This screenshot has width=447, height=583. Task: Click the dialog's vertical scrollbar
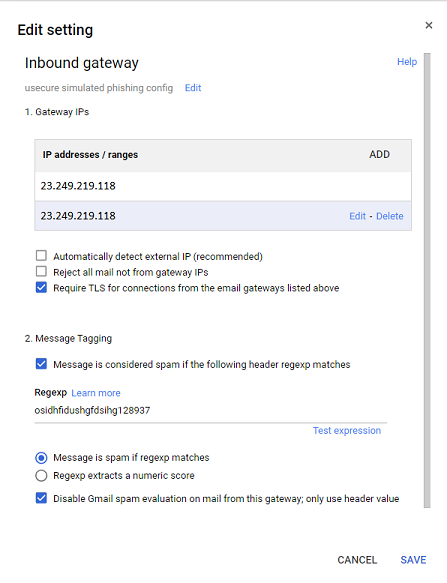coord(427,280)
